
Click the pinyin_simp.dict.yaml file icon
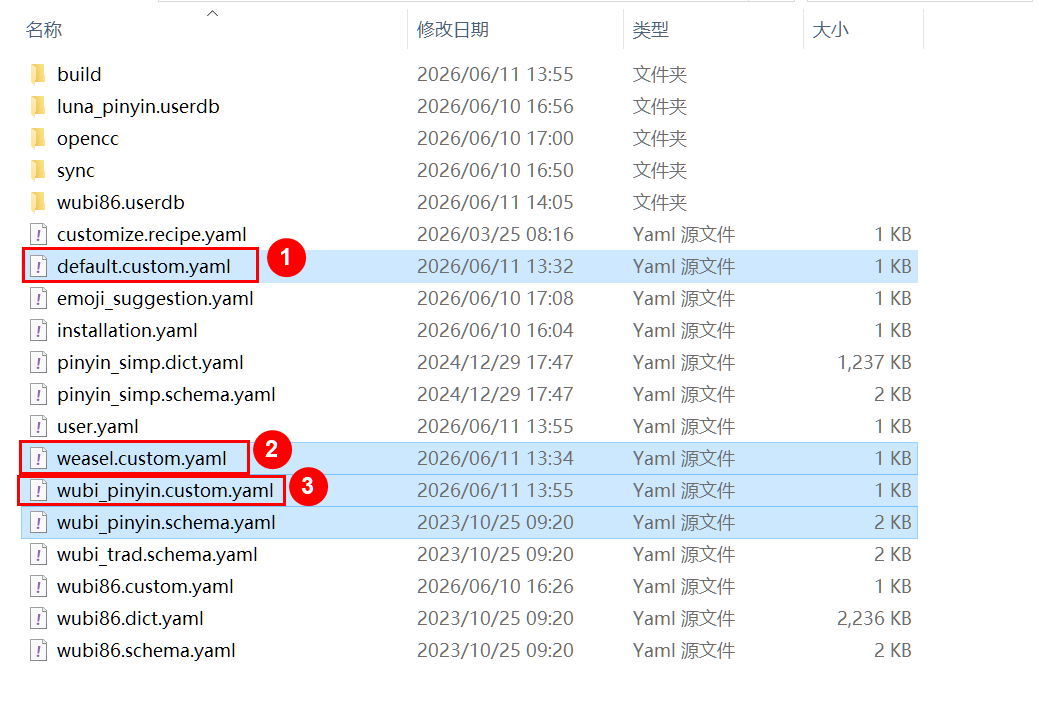[38, 362]
